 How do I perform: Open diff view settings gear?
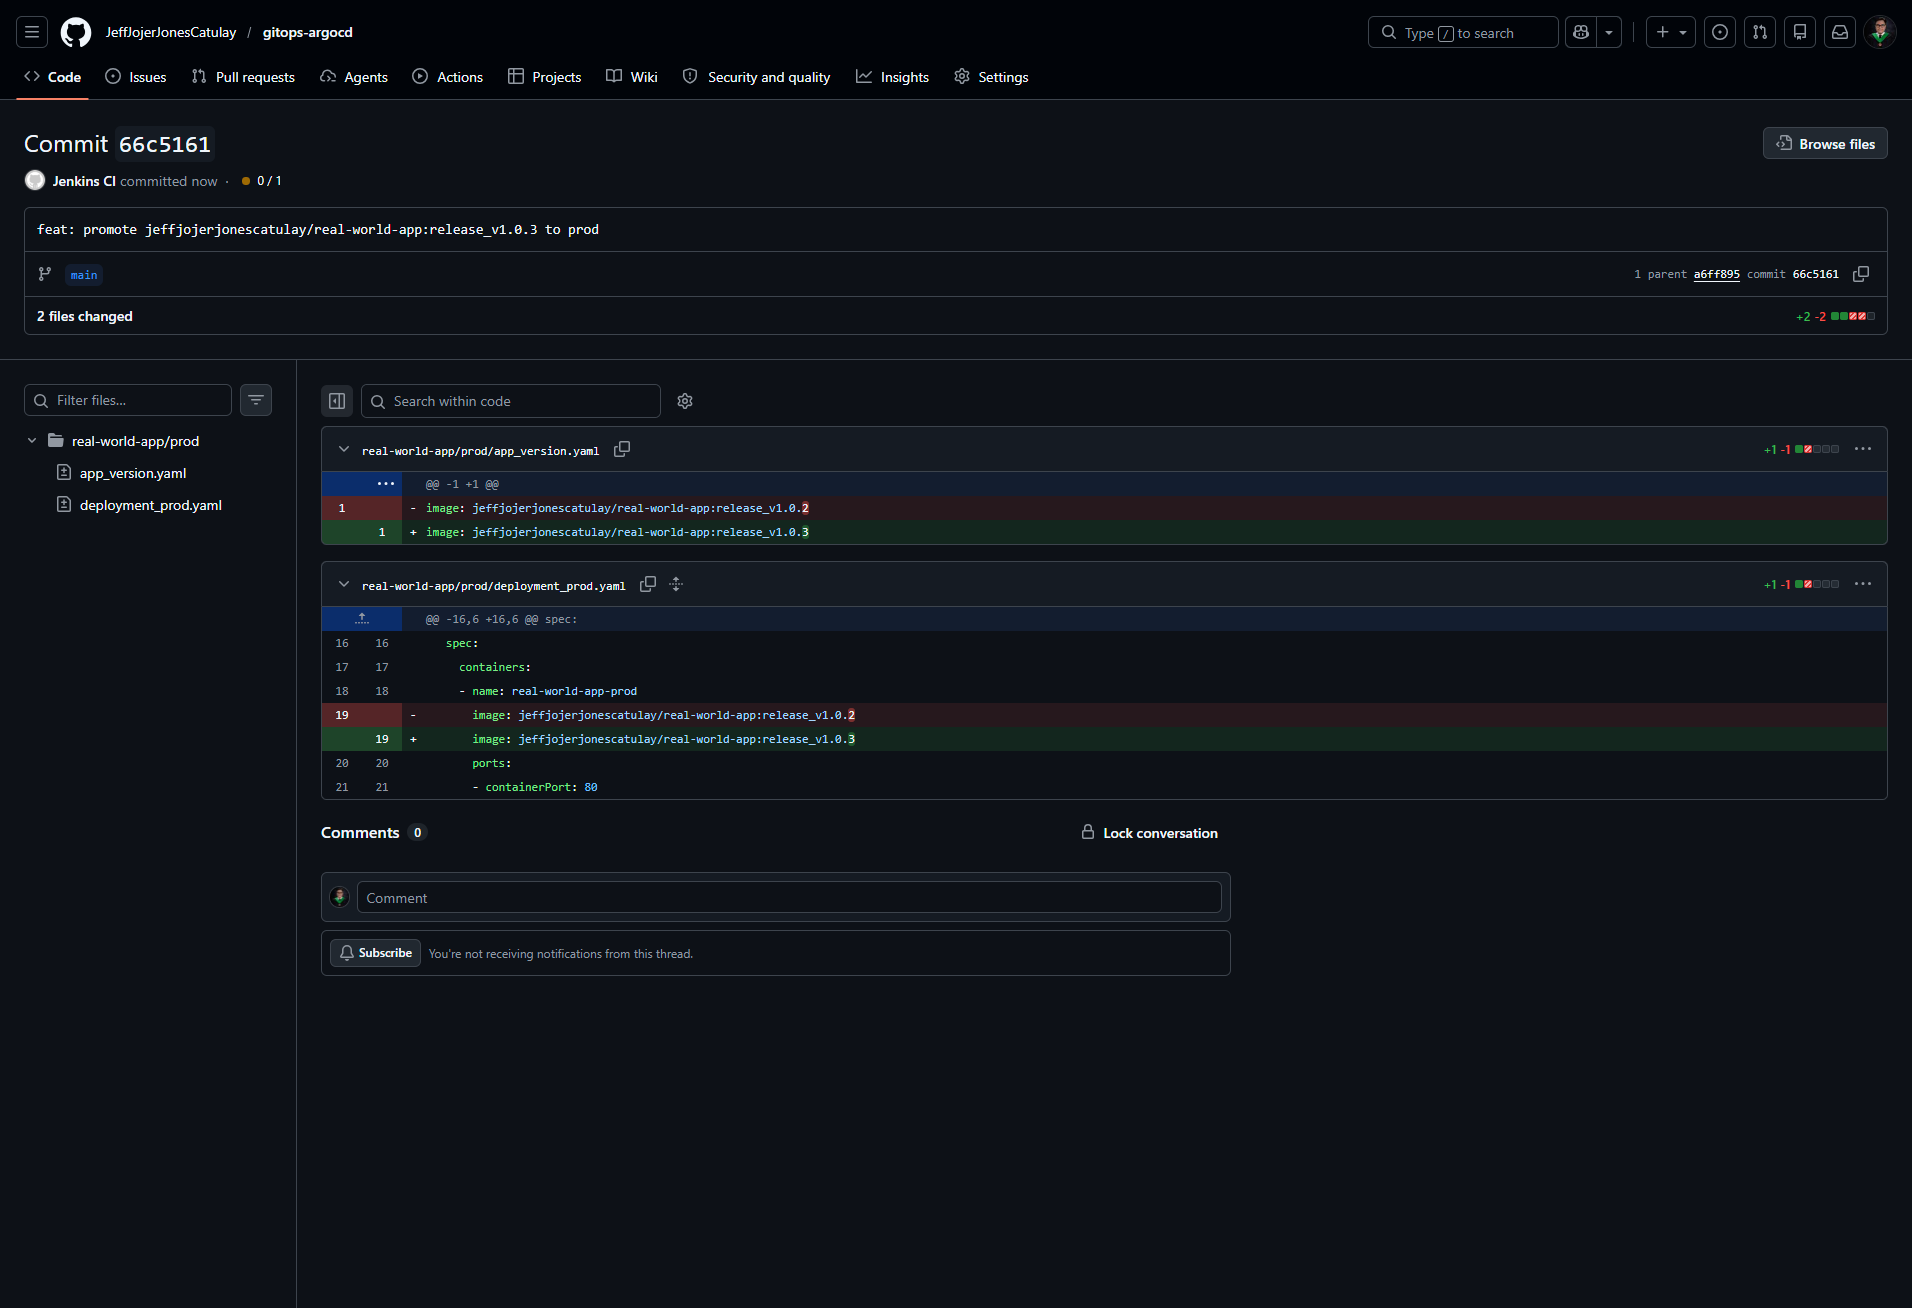pos(685,401)
